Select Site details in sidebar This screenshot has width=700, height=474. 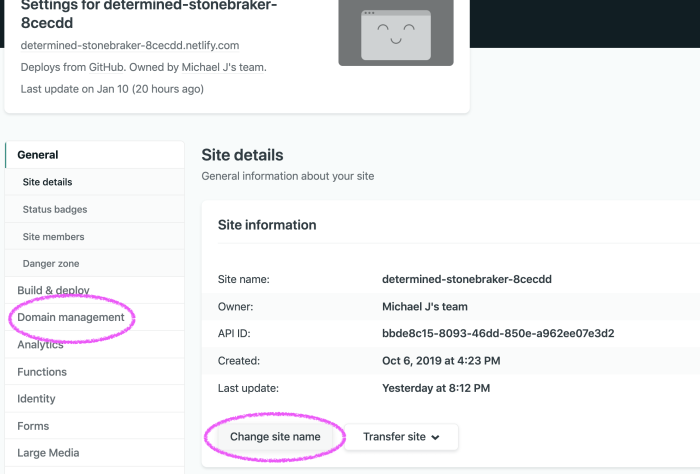[94, 182]
